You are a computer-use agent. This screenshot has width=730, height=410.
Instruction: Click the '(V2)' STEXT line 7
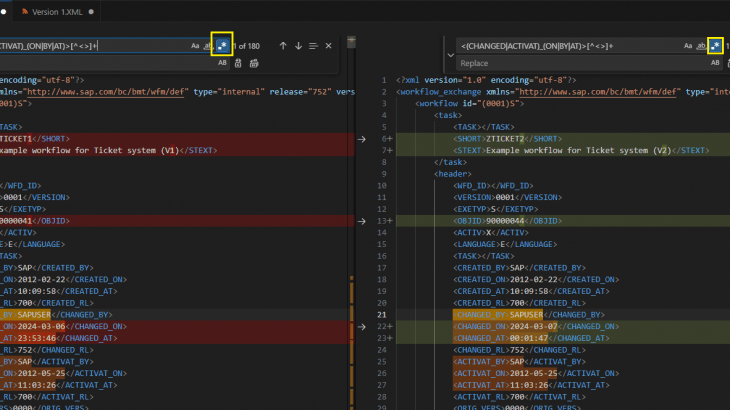click(x=581, y=150)
